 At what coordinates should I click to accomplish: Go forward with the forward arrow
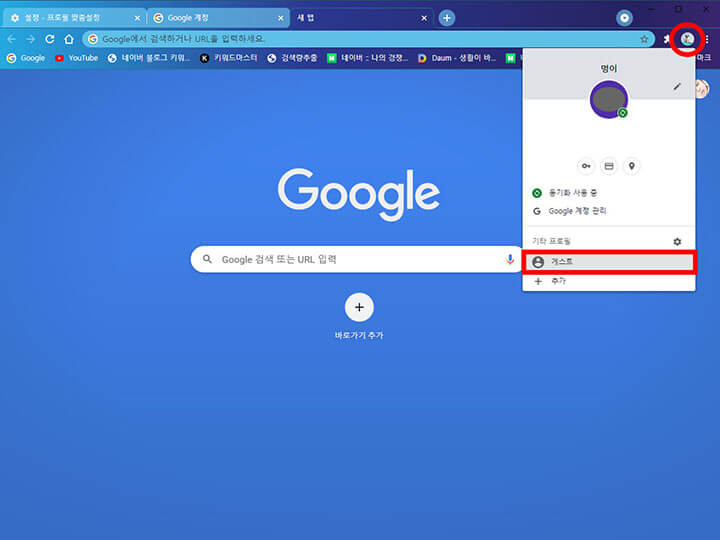[31, 39]
